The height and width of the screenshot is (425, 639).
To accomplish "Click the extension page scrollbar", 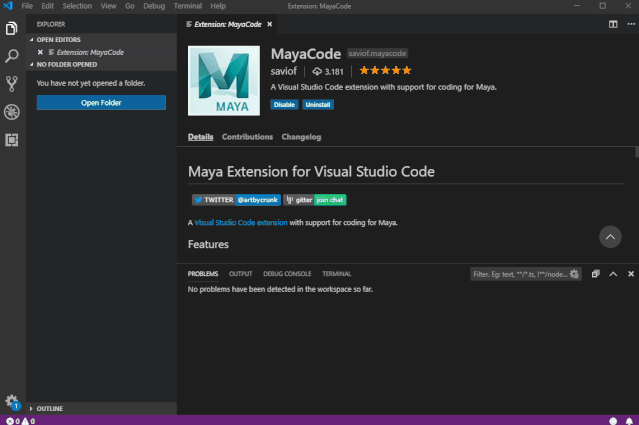I will point(637,152).
